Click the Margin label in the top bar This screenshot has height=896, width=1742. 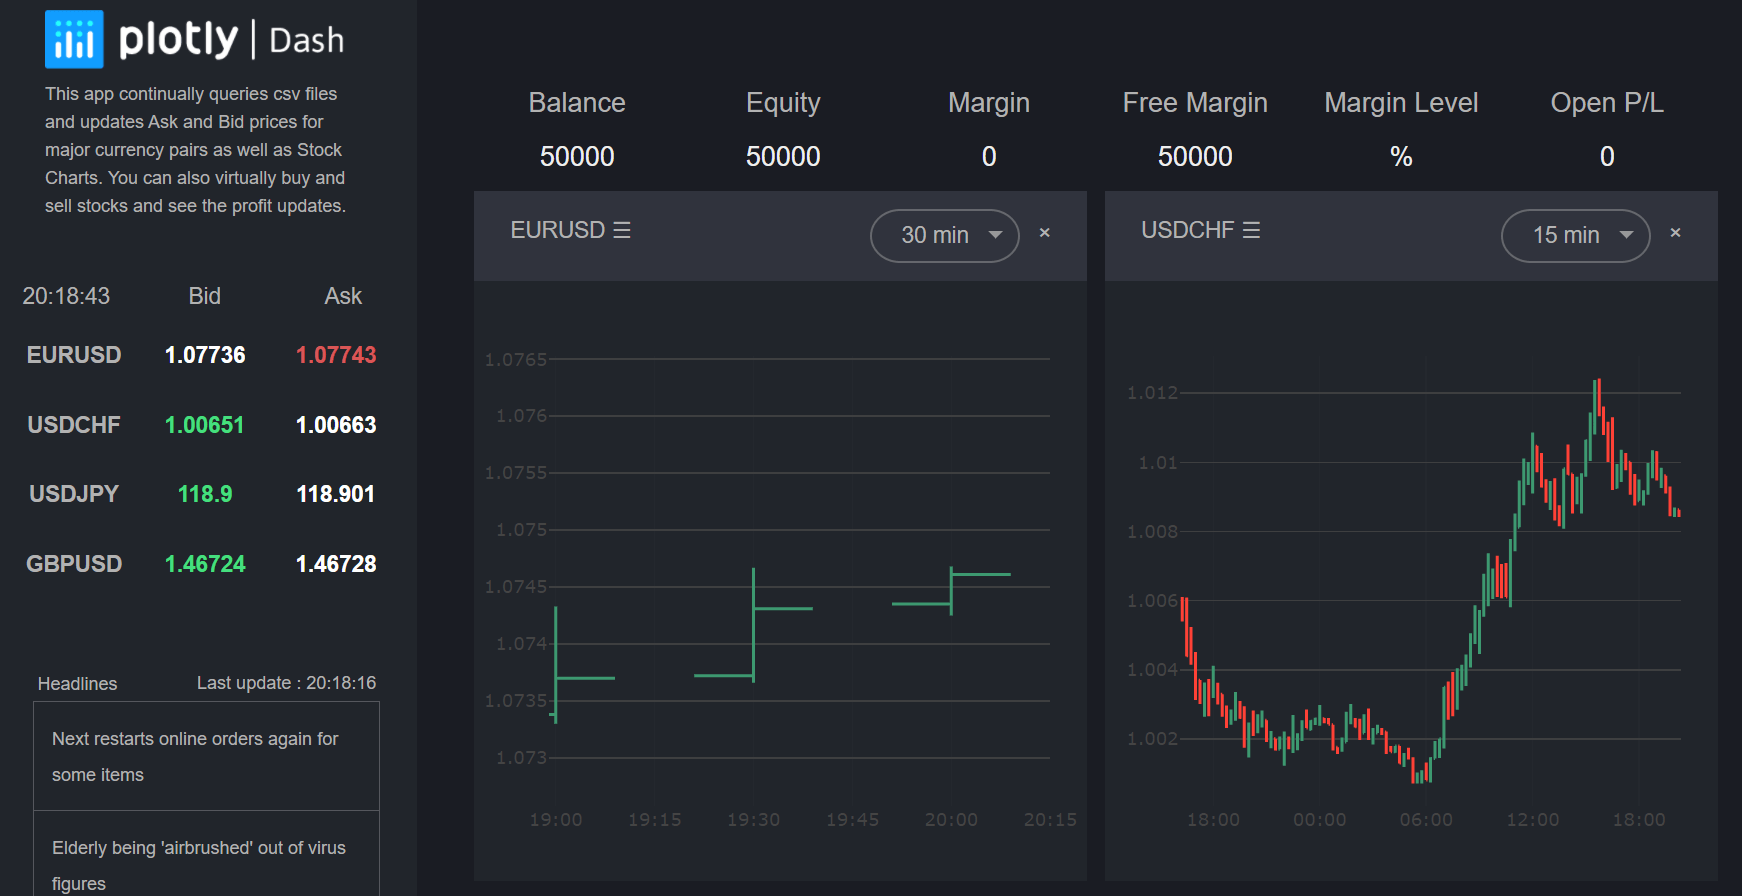click(989, 103)
